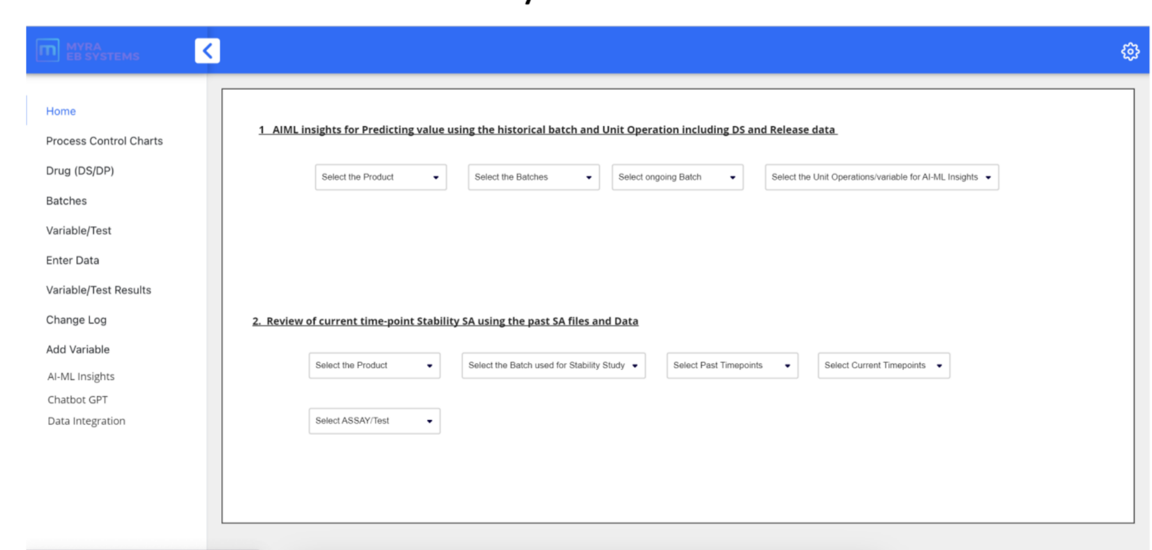Image resolution: width=1152 pixels, height=550 pixels.
Task: Open the Select Current Timepoints dropdown
Action: (884, 365)
